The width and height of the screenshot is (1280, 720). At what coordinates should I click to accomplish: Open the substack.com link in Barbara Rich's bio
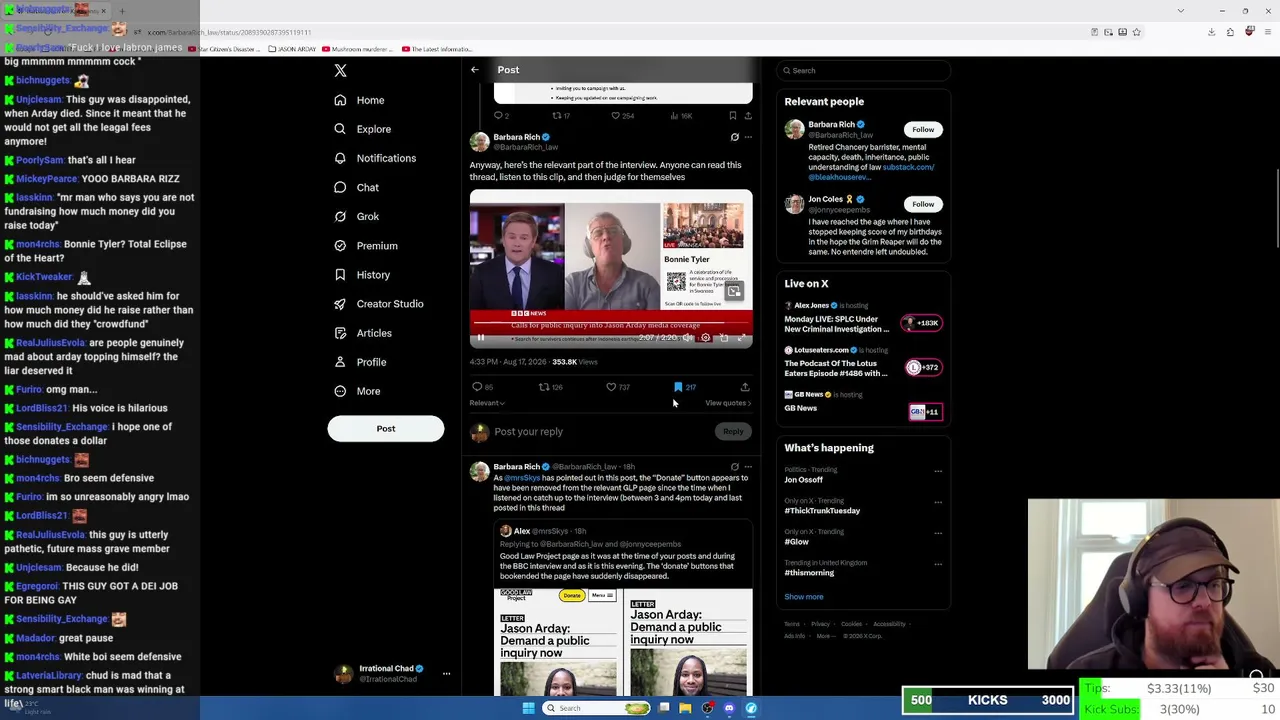pyautogui.click(x=908, y=167)
